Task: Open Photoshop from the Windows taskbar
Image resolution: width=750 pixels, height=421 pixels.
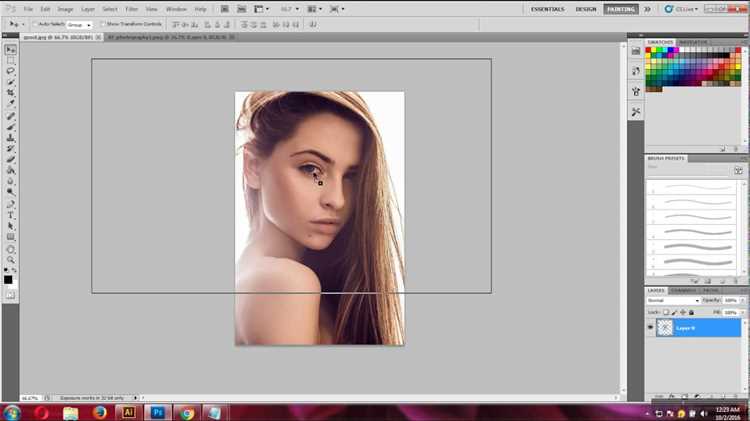Action: click(x=158, y=412)
